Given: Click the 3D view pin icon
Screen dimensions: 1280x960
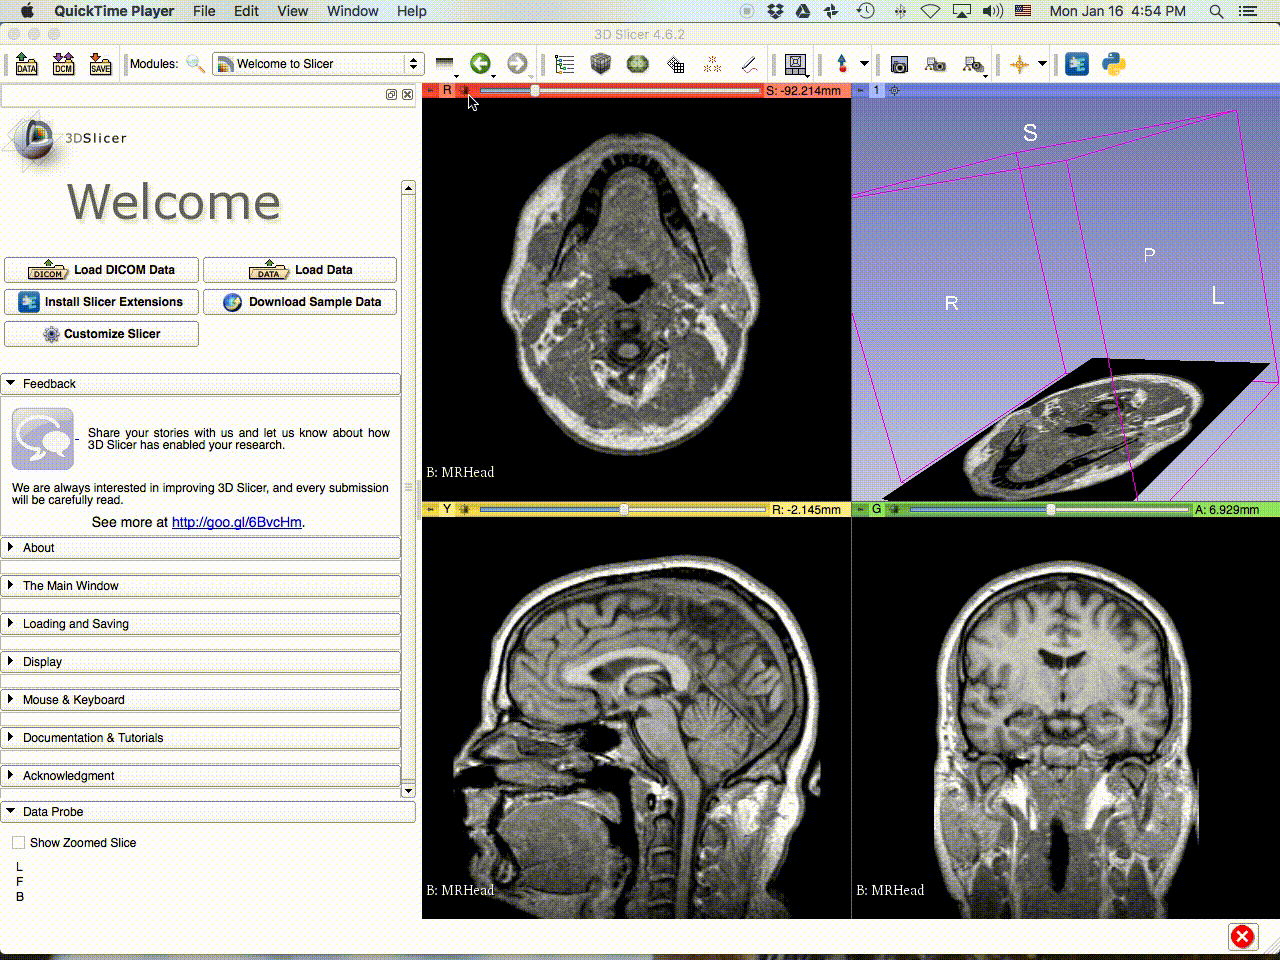Looking at the screenshot, I should [x=860, y=90].
